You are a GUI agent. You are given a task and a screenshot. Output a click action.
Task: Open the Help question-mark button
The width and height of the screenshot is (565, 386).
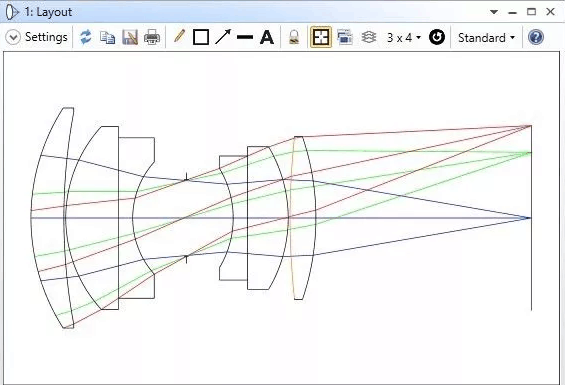click(536, 37)
